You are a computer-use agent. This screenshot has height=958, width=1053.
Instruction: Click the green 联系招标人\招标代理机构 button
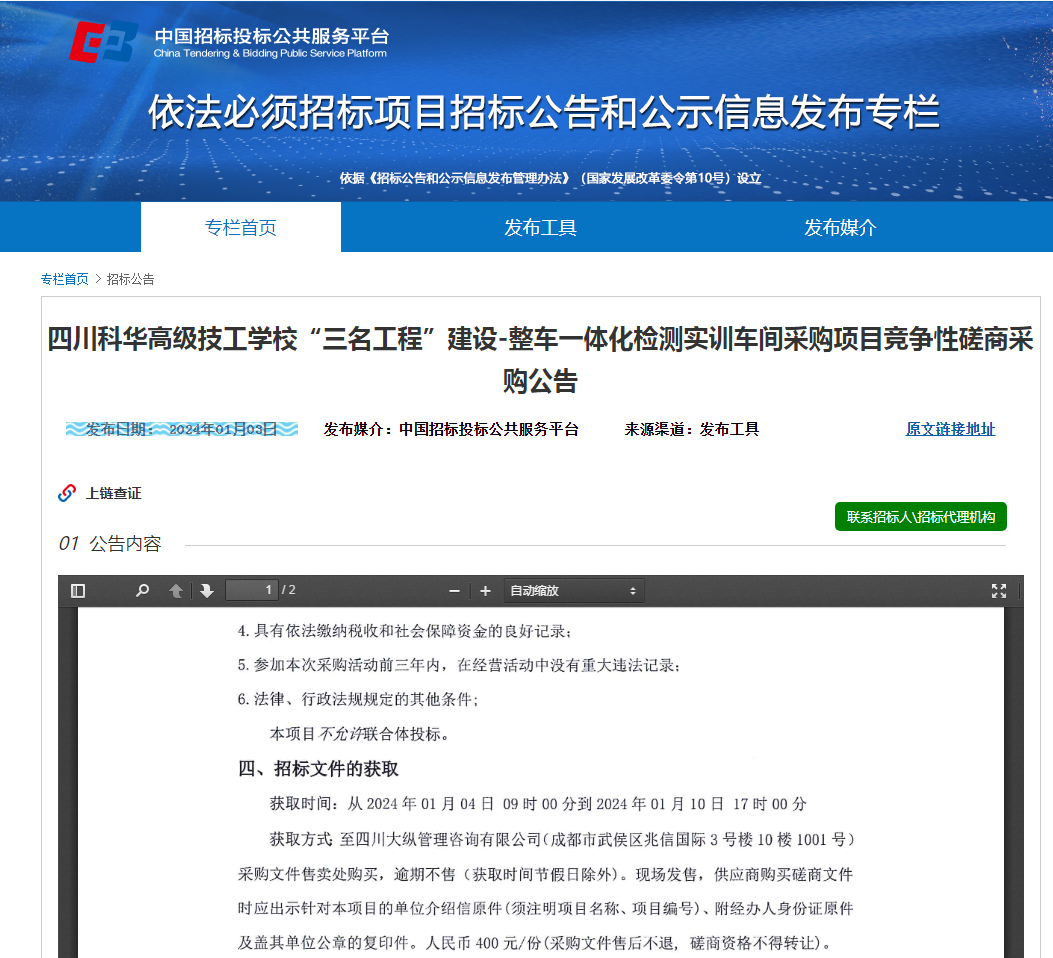[x=921, y=517]
